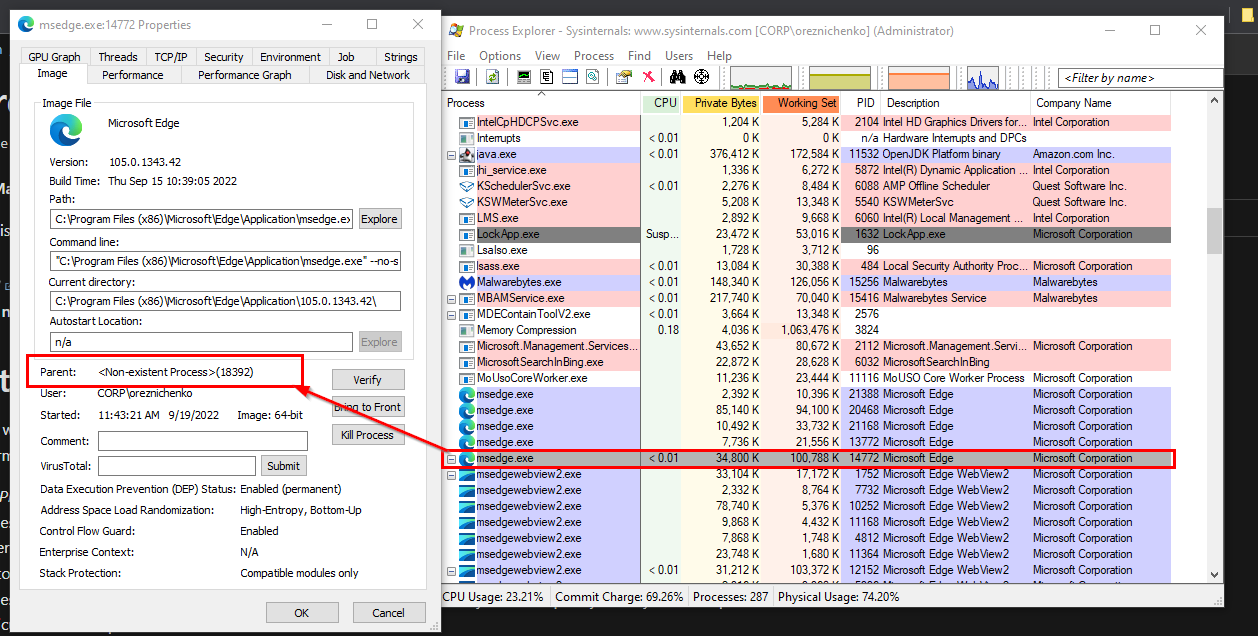Collapse the java.exe process group
The width and height of the screenshot is (1258, 636).
[x=452, y=154]
